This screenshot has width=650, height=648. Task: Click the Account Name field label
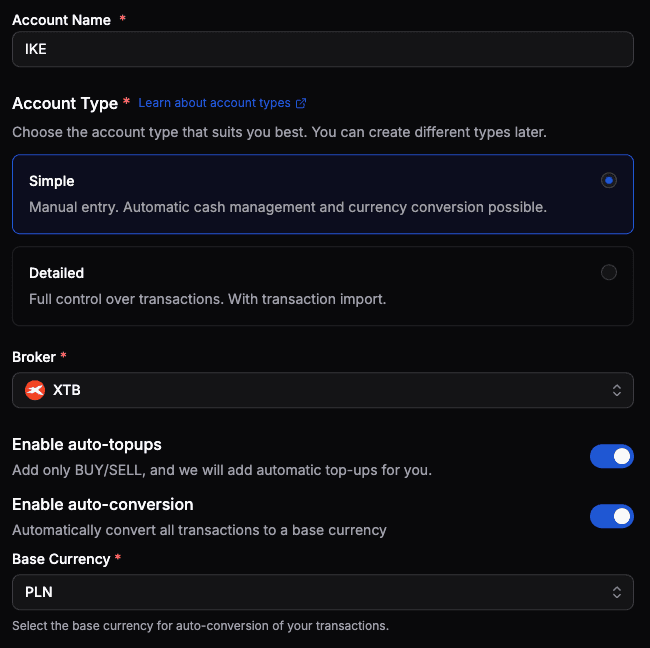(x=61, y=20)
